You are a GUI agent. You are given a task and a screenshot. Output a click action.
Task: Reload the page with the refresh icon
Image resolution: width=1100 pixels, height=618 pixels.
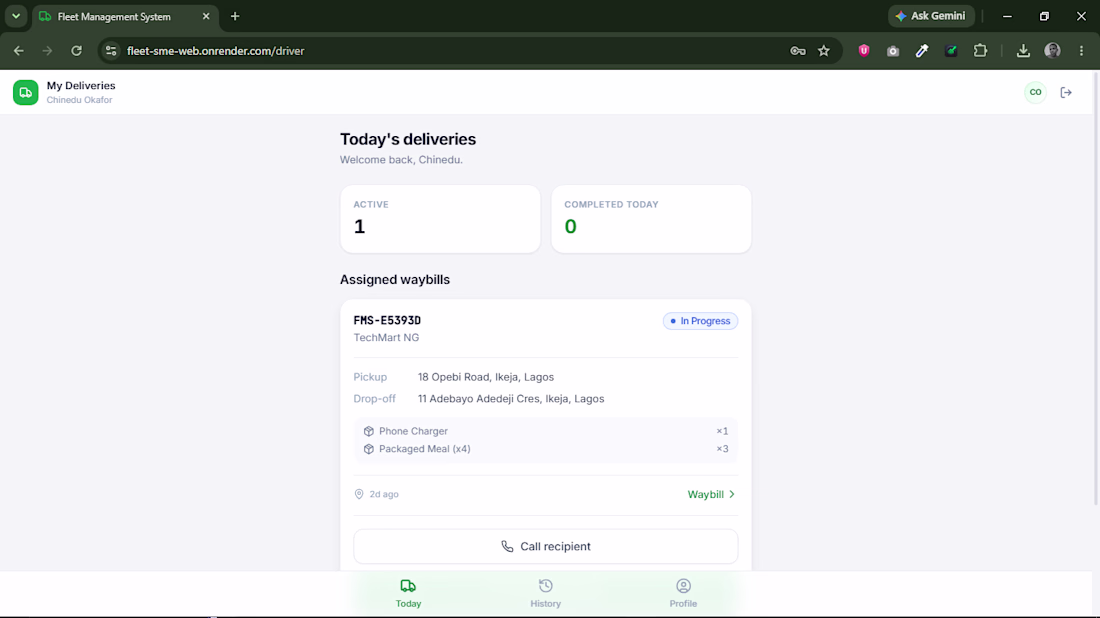pos(76,51)
